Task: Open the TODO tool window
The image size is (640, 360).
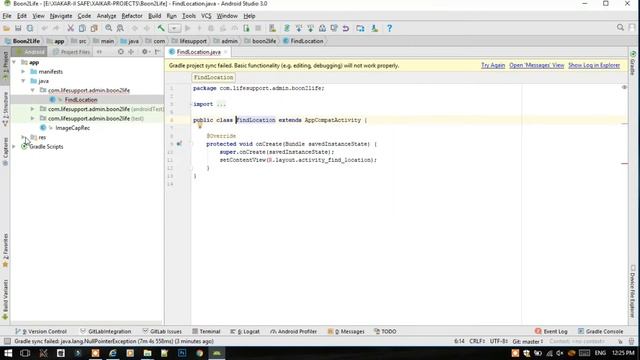Action: point(385,331)
